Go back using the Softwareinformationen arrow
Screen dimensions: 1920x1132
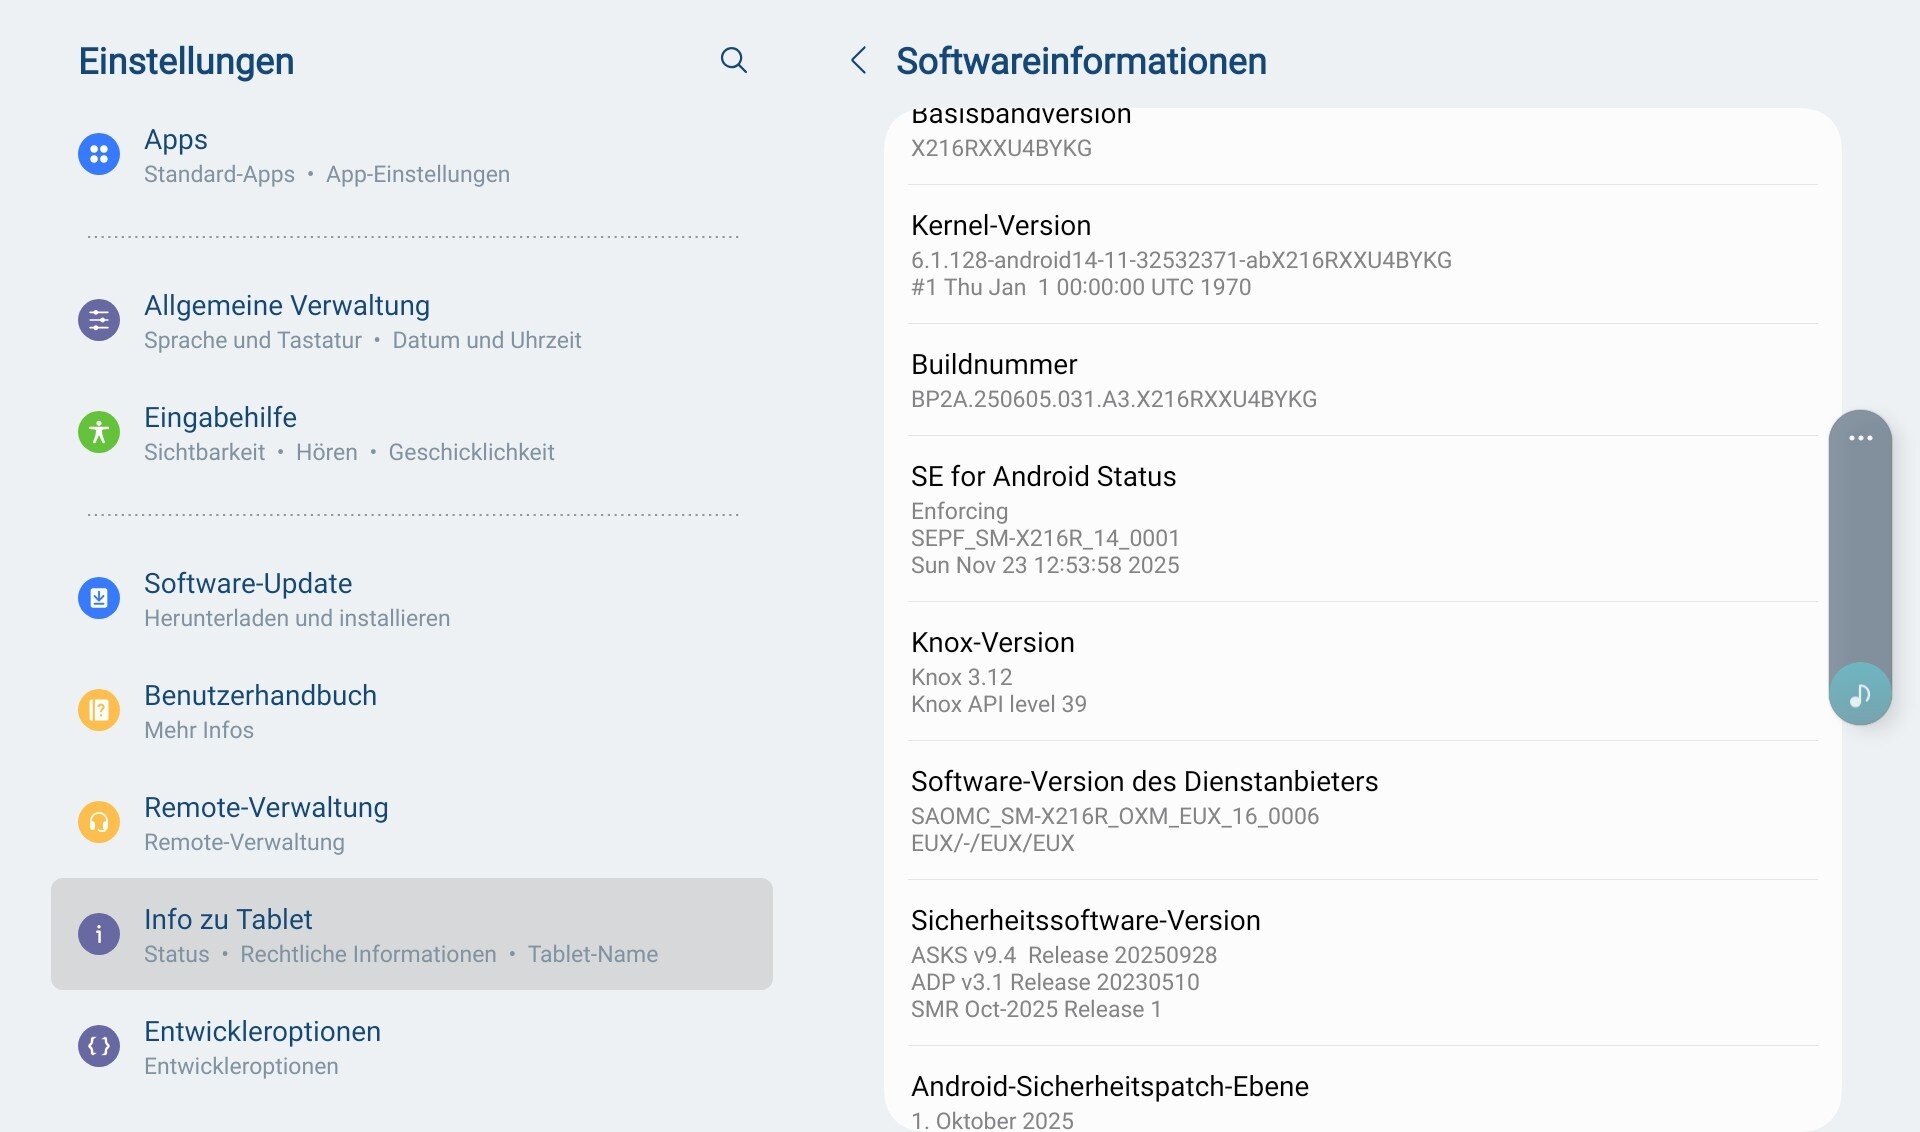click(858, 60)
